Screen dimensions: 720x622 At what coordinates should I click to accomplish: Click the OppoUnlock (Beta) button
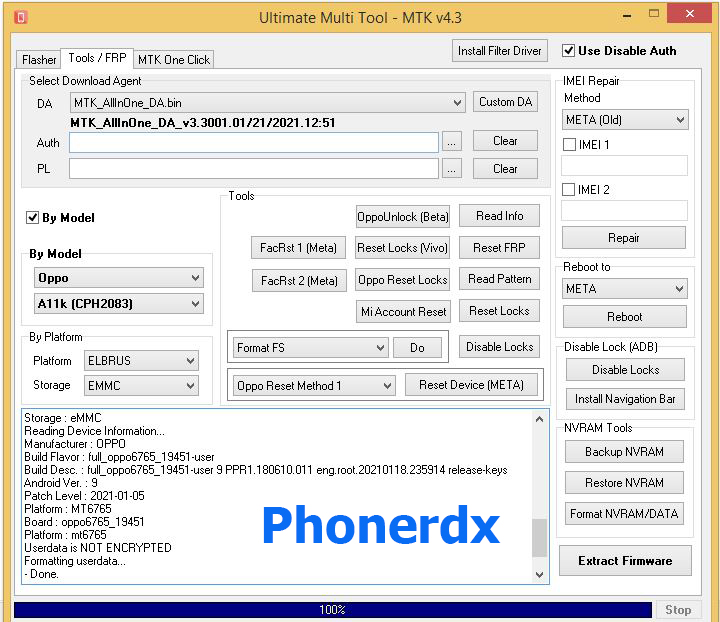[403, 217]
